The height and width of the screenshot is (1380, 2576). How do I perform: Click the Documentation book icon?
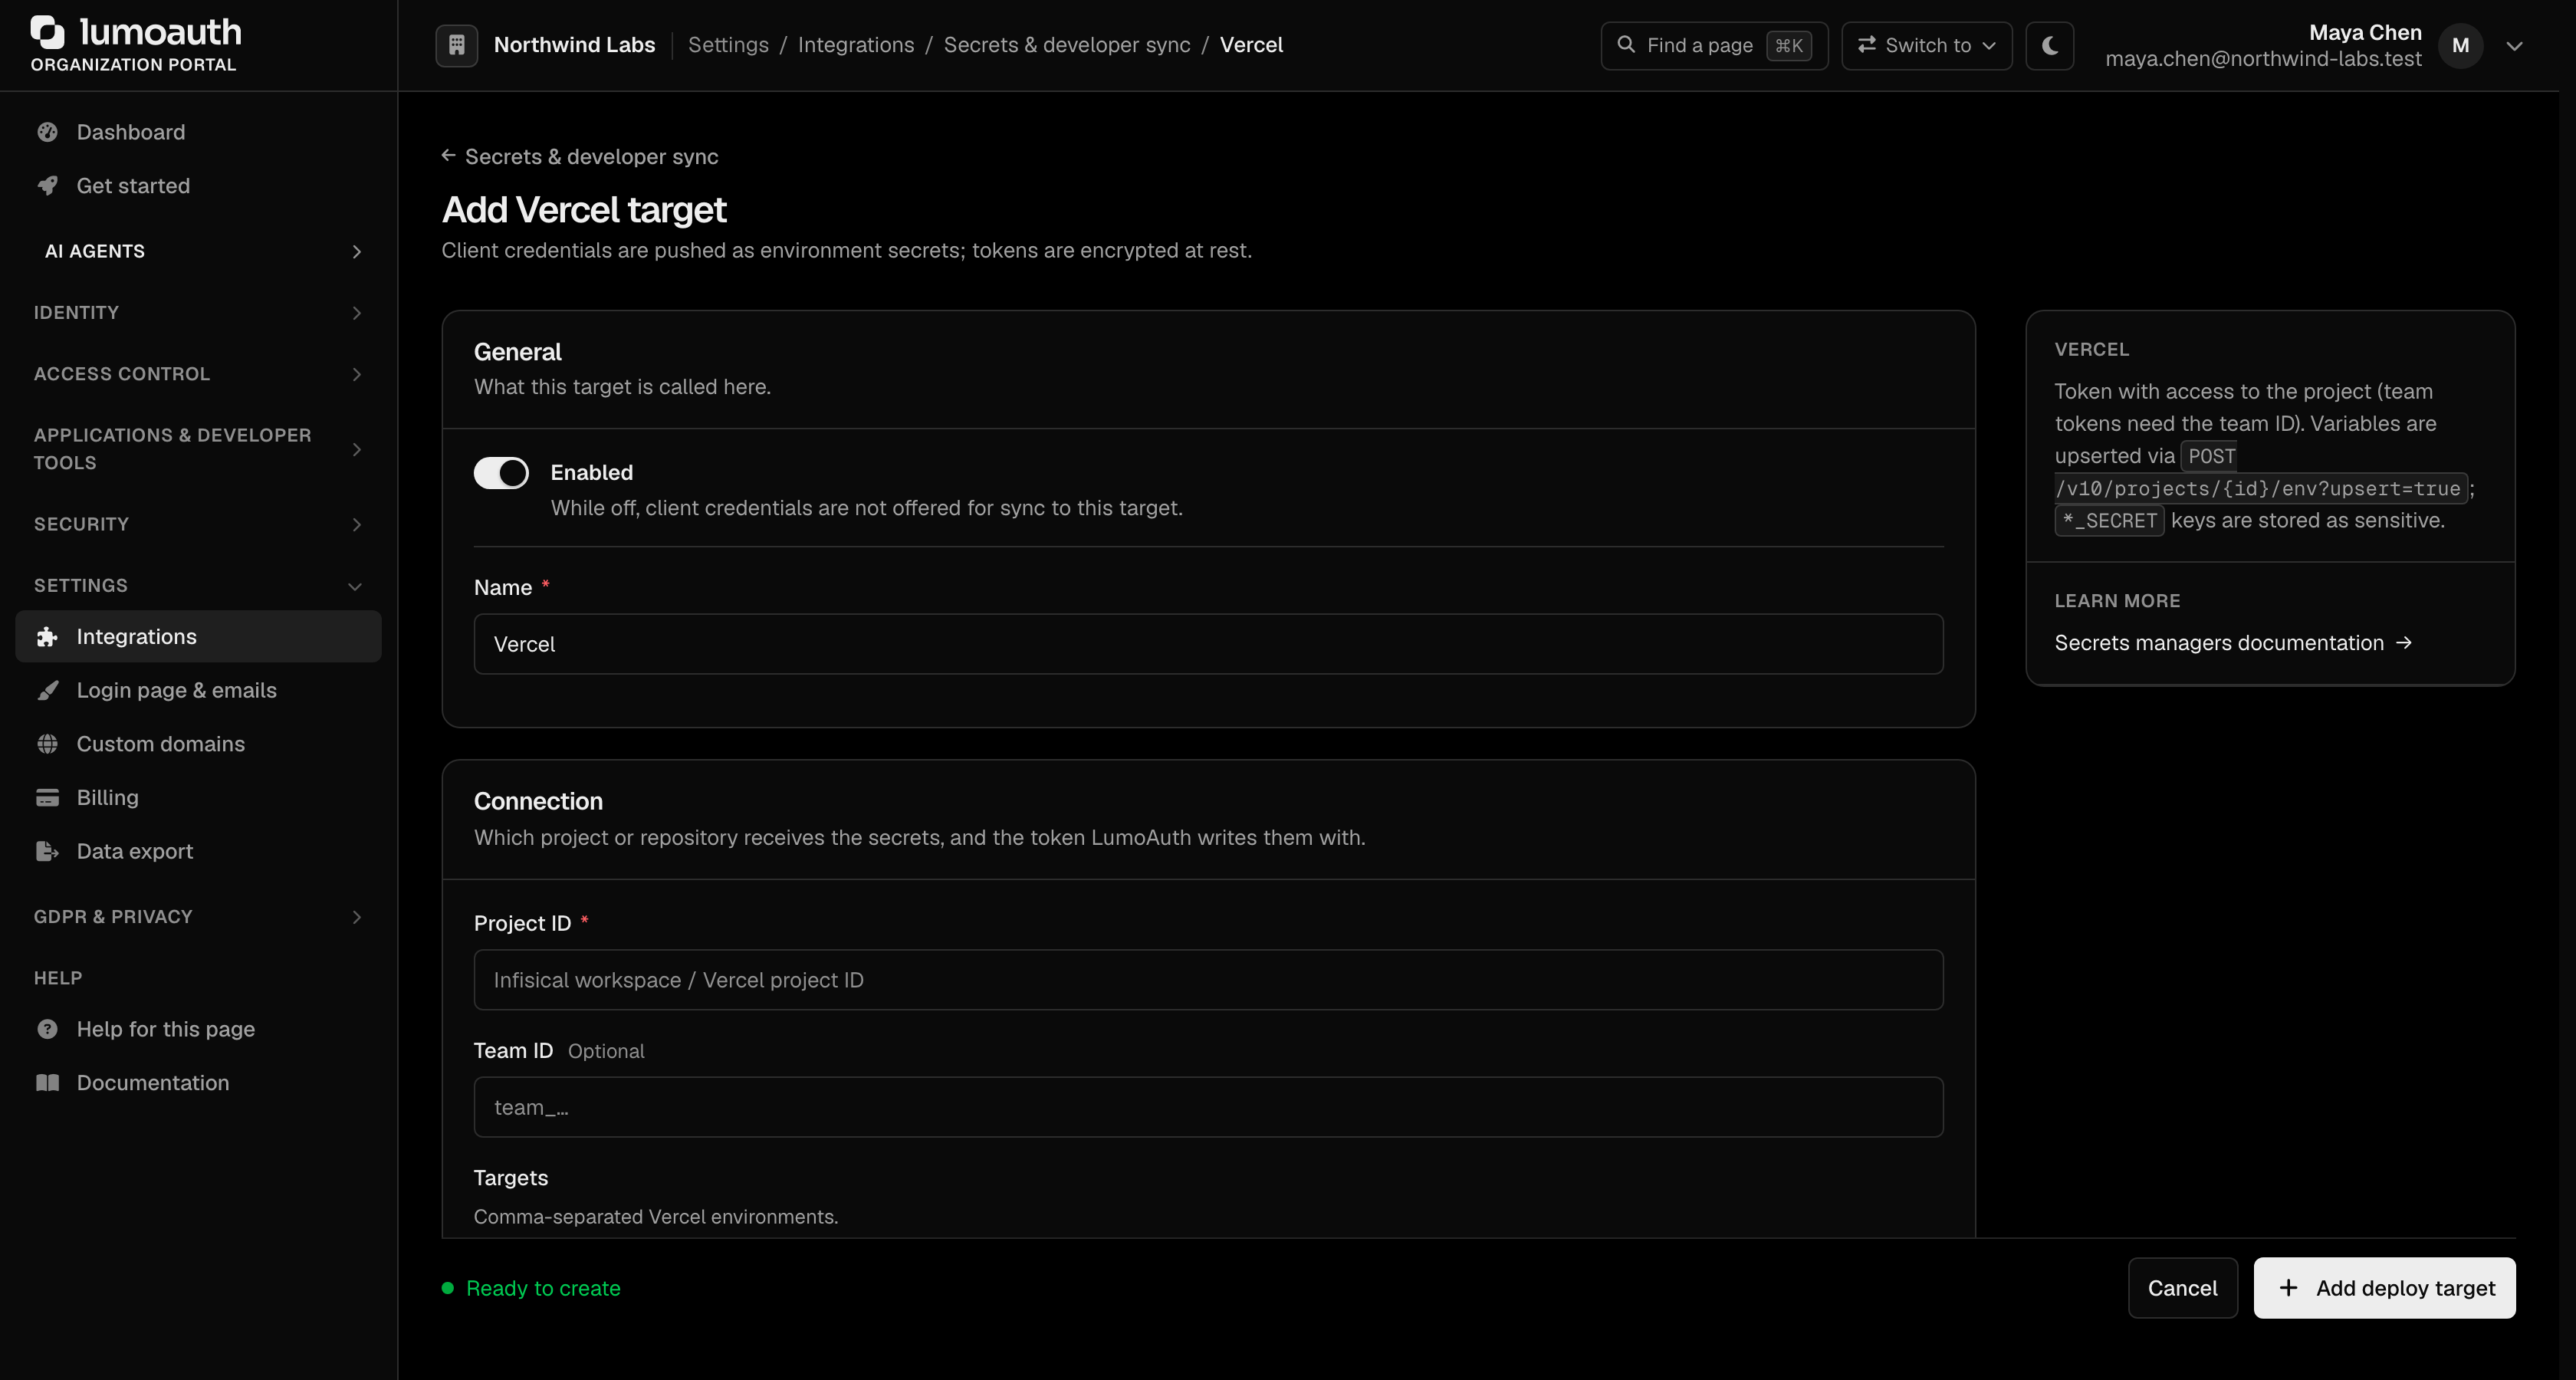point(47,1083)
